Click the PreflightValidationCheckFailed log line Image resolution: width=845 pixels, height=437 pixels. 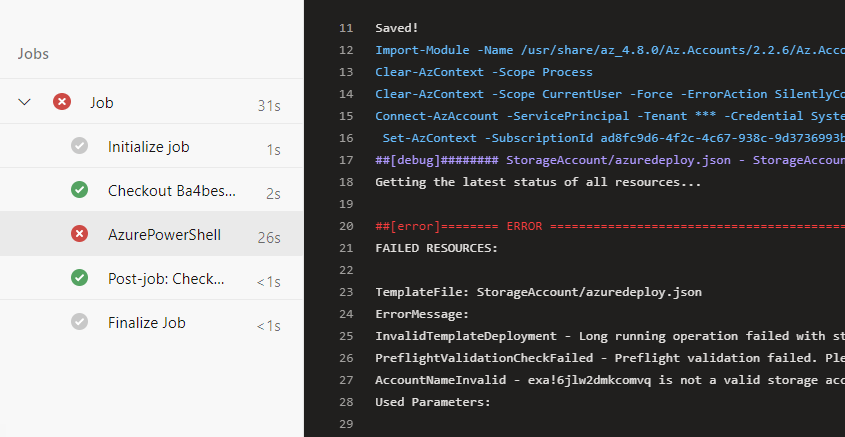610,358
